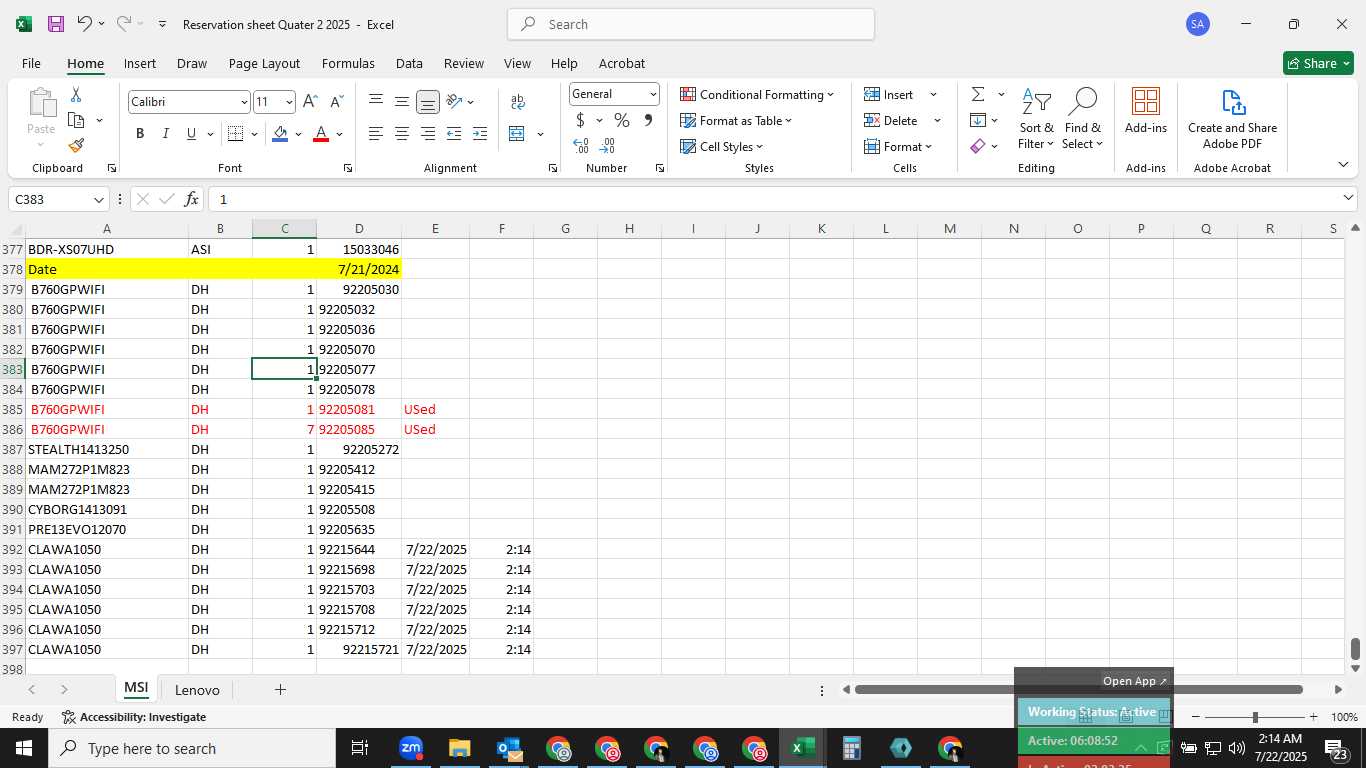Expand Conditional Formatting menu
Screen dimensions: 1366x768
[x=757, y=94]
